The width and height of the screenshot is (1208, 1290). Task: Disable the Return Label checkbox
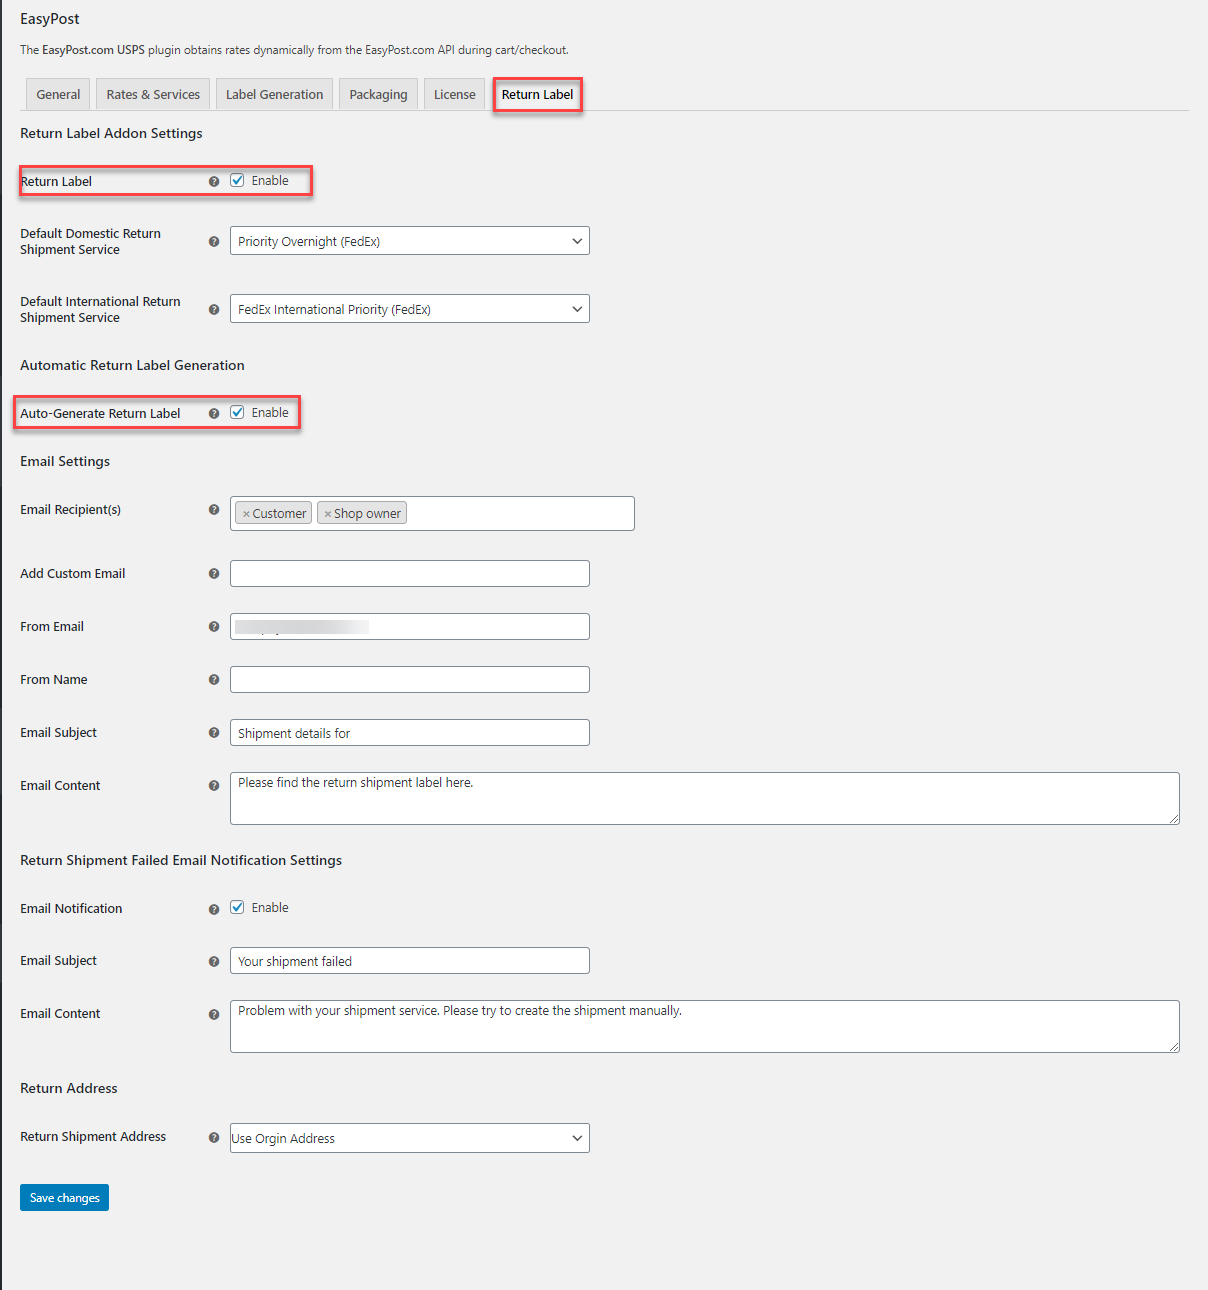pyautogui.click(x=237, y=180)
